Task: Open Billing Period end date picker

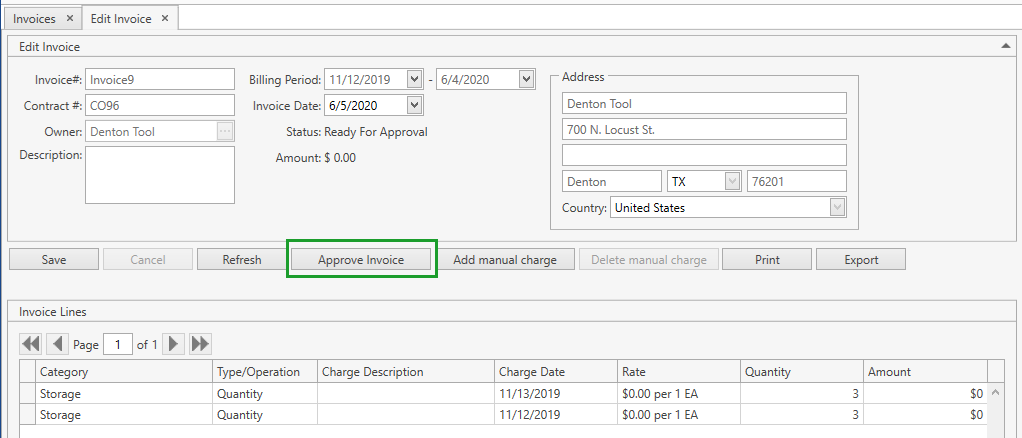Action: 527,80
